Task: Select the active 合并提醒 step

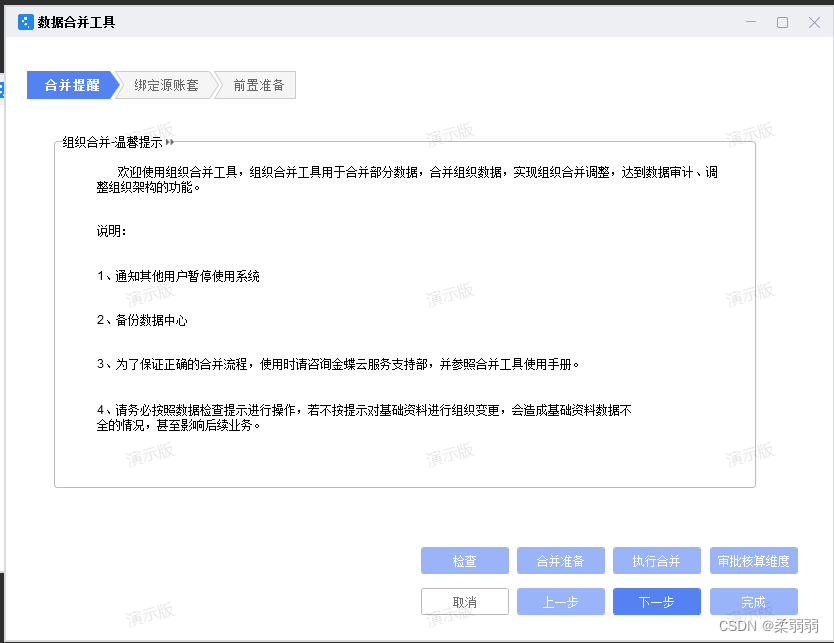Action: point(71,85)
